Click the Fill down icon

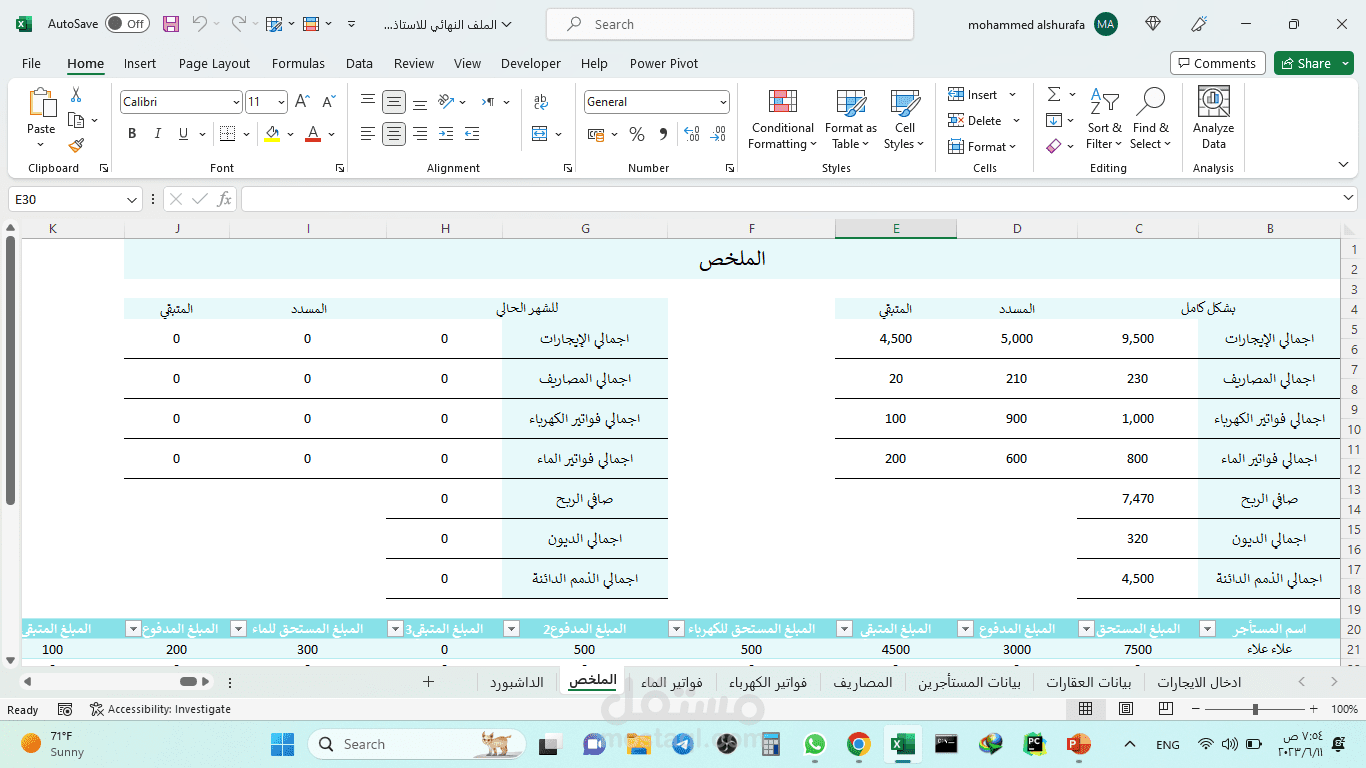(1054, 121)
